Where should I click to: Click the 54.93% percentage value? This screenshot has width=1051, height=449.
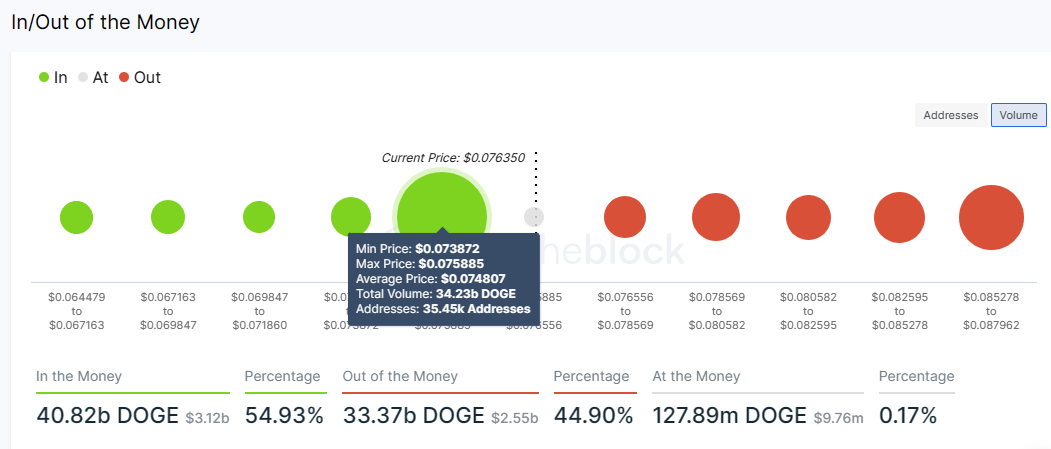[x=284, y=415]
